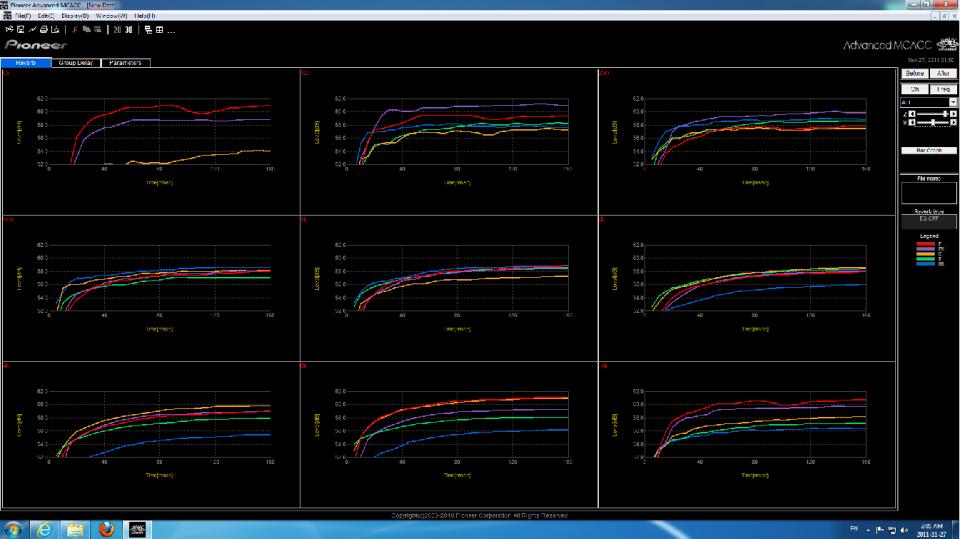The height and width of the screenshot is (539, 960).
Task: Open the Parameters tab
Action: [125, 62]
